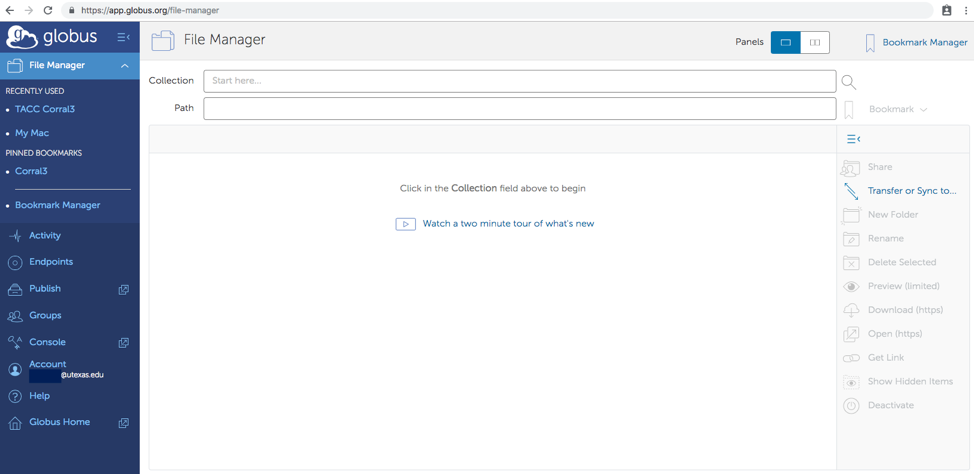Select the single panel view toggle
Viewport: 974px width, 474px height.
(x=786, y=42)
